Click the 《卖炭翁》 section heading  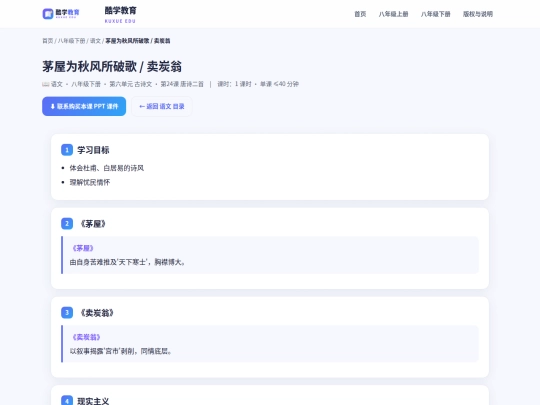(x=96, y=313)
